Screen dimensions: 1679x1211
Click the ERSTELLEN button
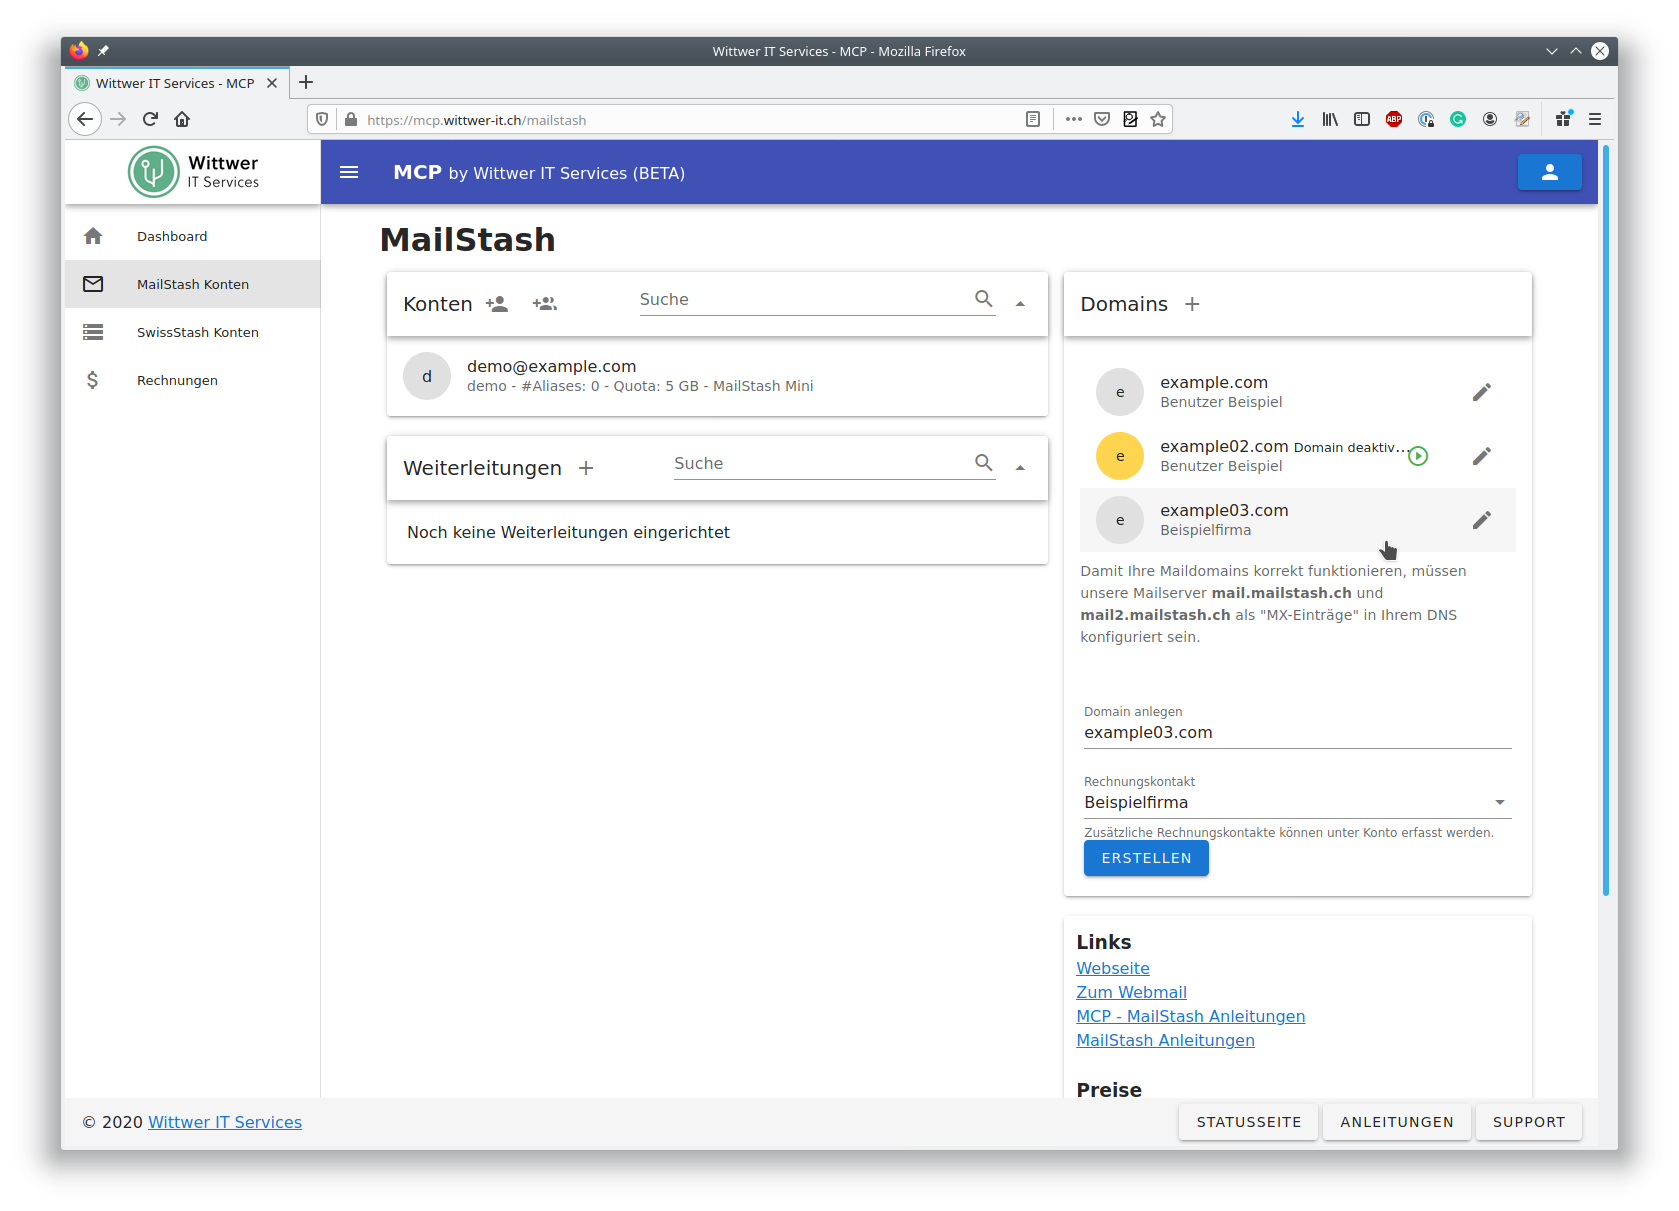(x=1146, y=858)
